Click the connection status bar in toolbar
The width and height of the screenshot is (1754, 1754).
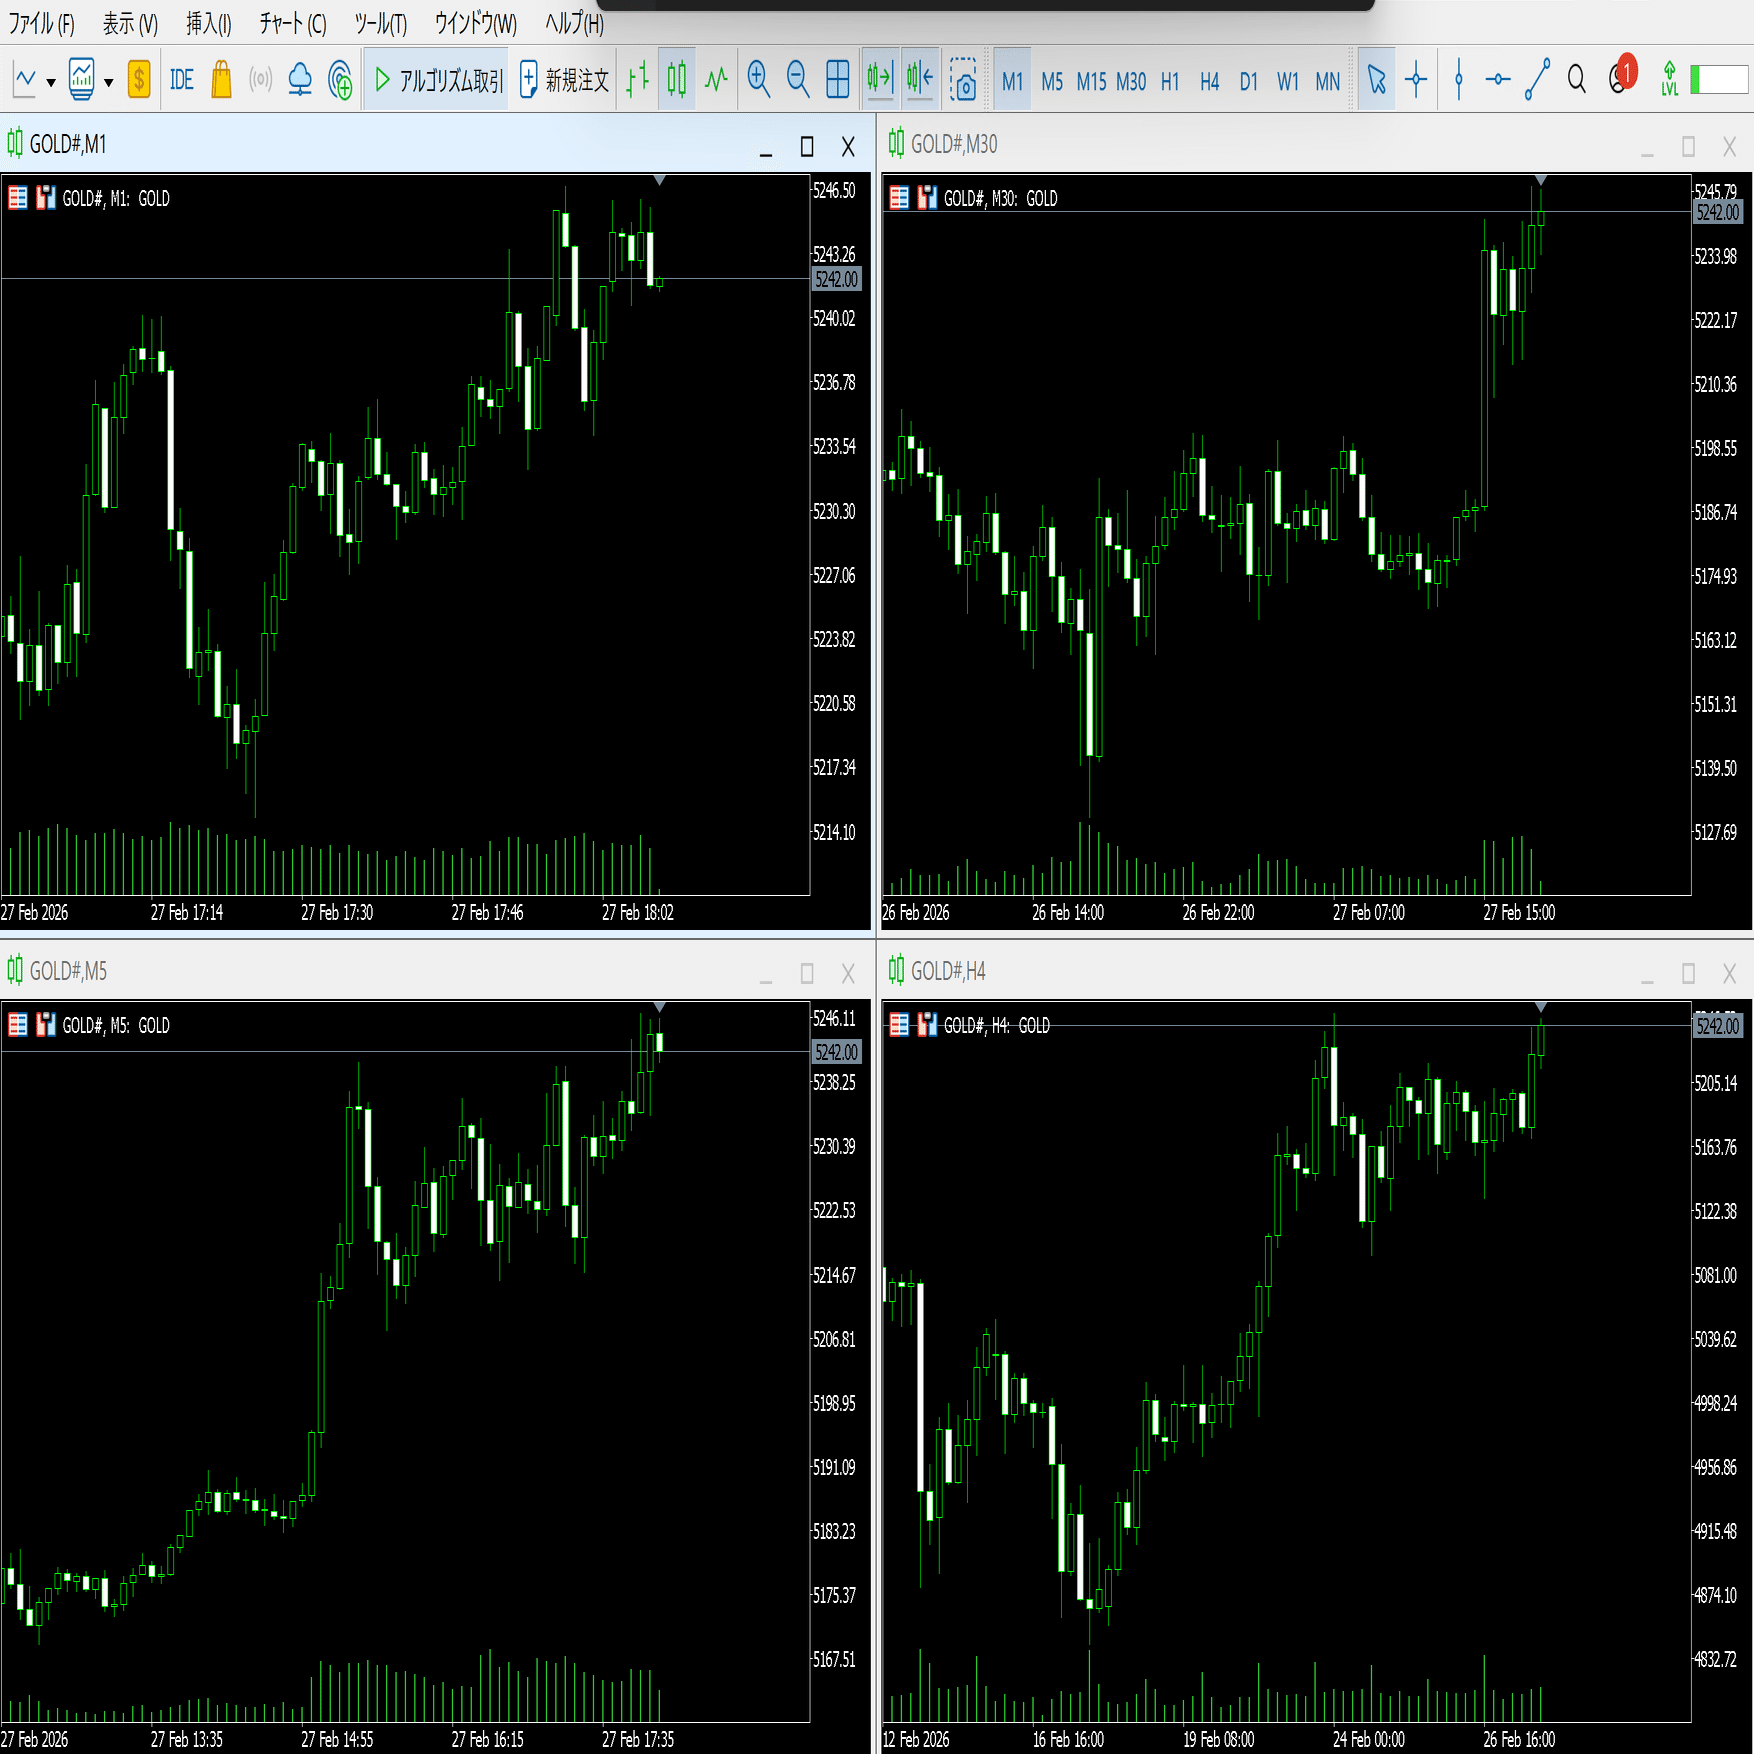pos(1720,79)
